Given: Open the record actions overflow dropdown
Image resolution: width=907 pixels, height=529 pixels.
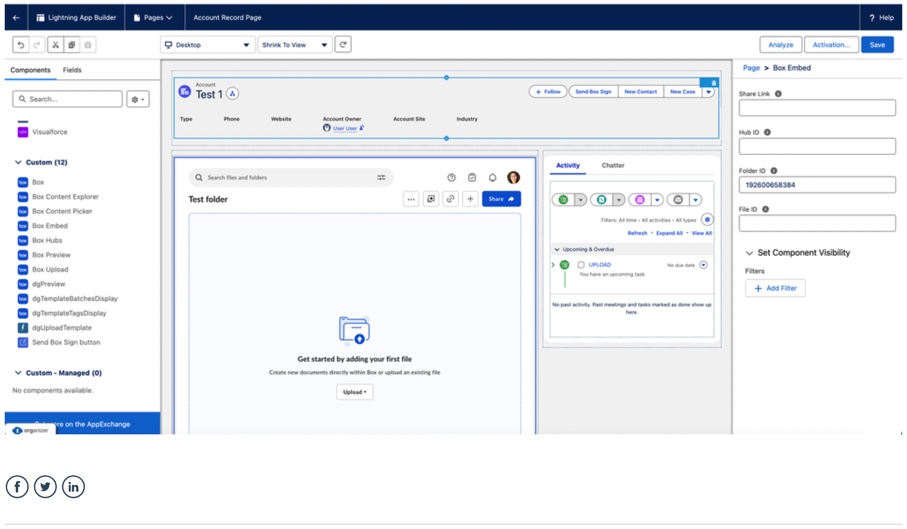Looking at the screenshot, I should [708, 92].
